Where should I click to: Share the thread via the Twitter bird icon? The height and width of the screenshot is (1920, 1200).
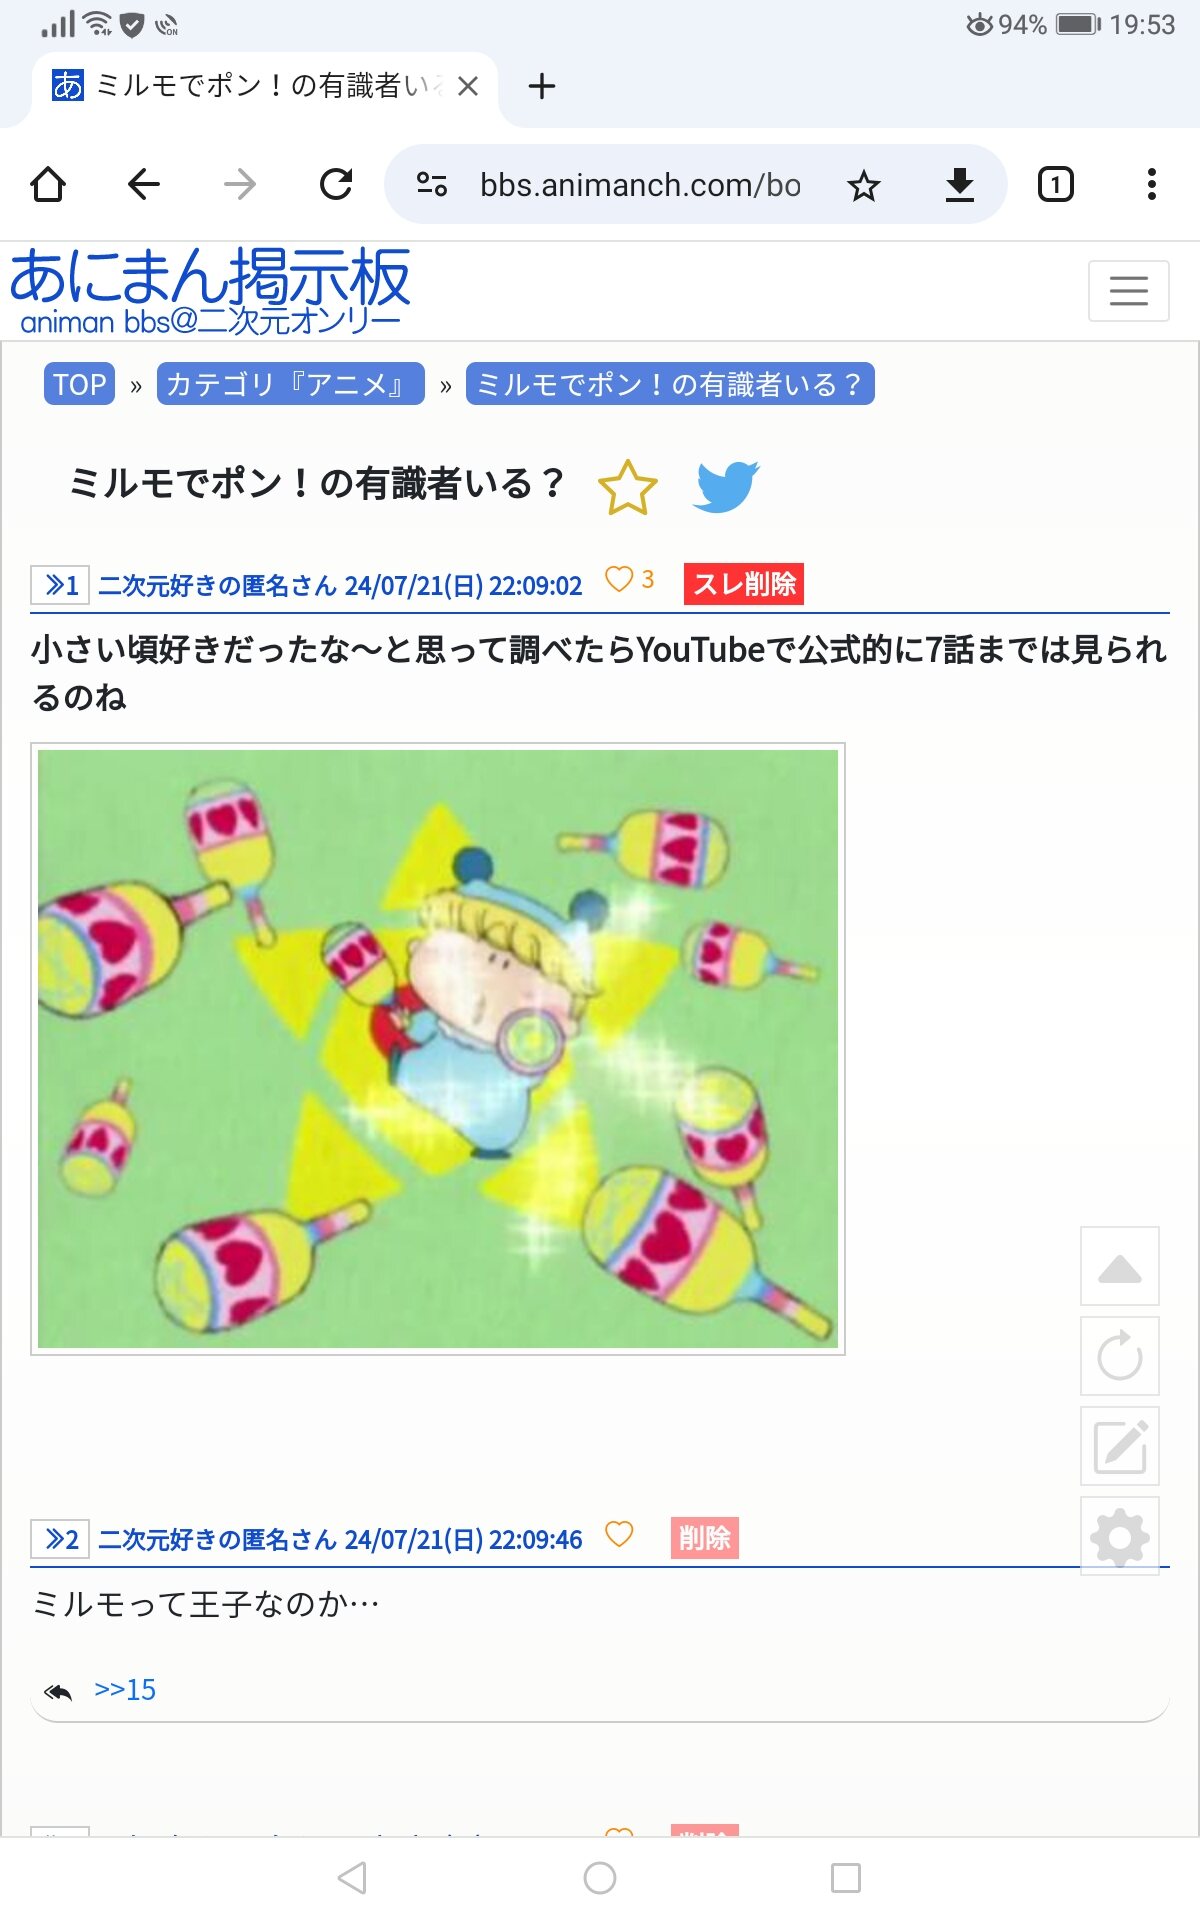click(x=726, y=487)
